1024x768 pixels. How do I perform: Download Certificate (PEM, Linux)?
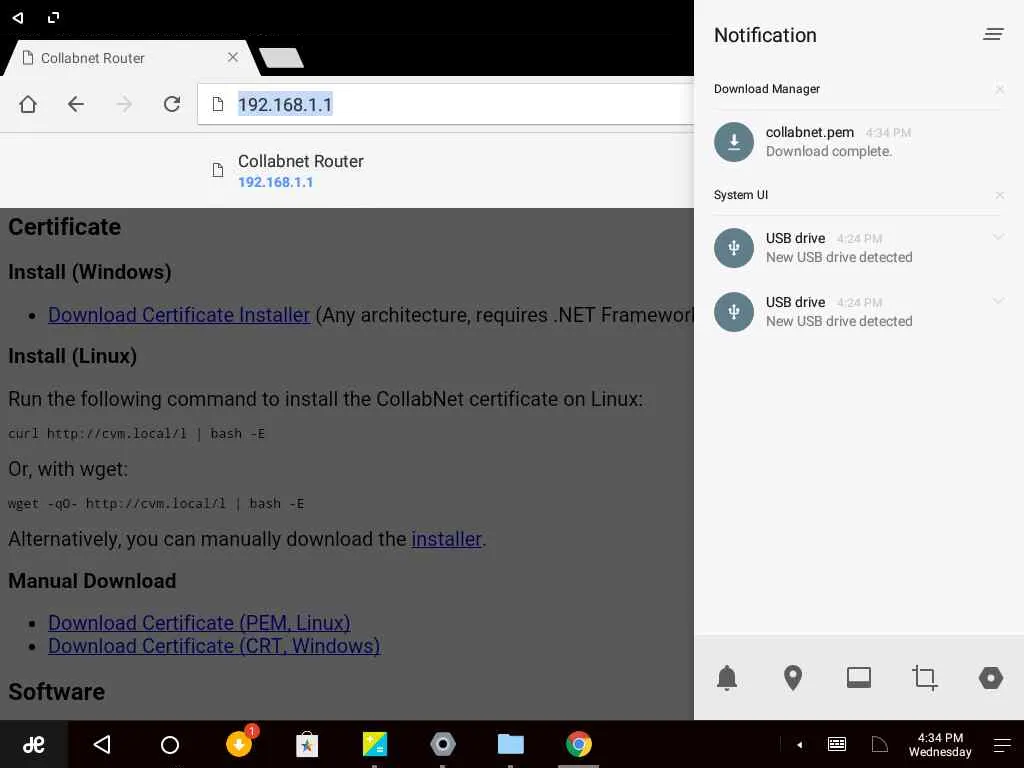click(x=199, y=623)
